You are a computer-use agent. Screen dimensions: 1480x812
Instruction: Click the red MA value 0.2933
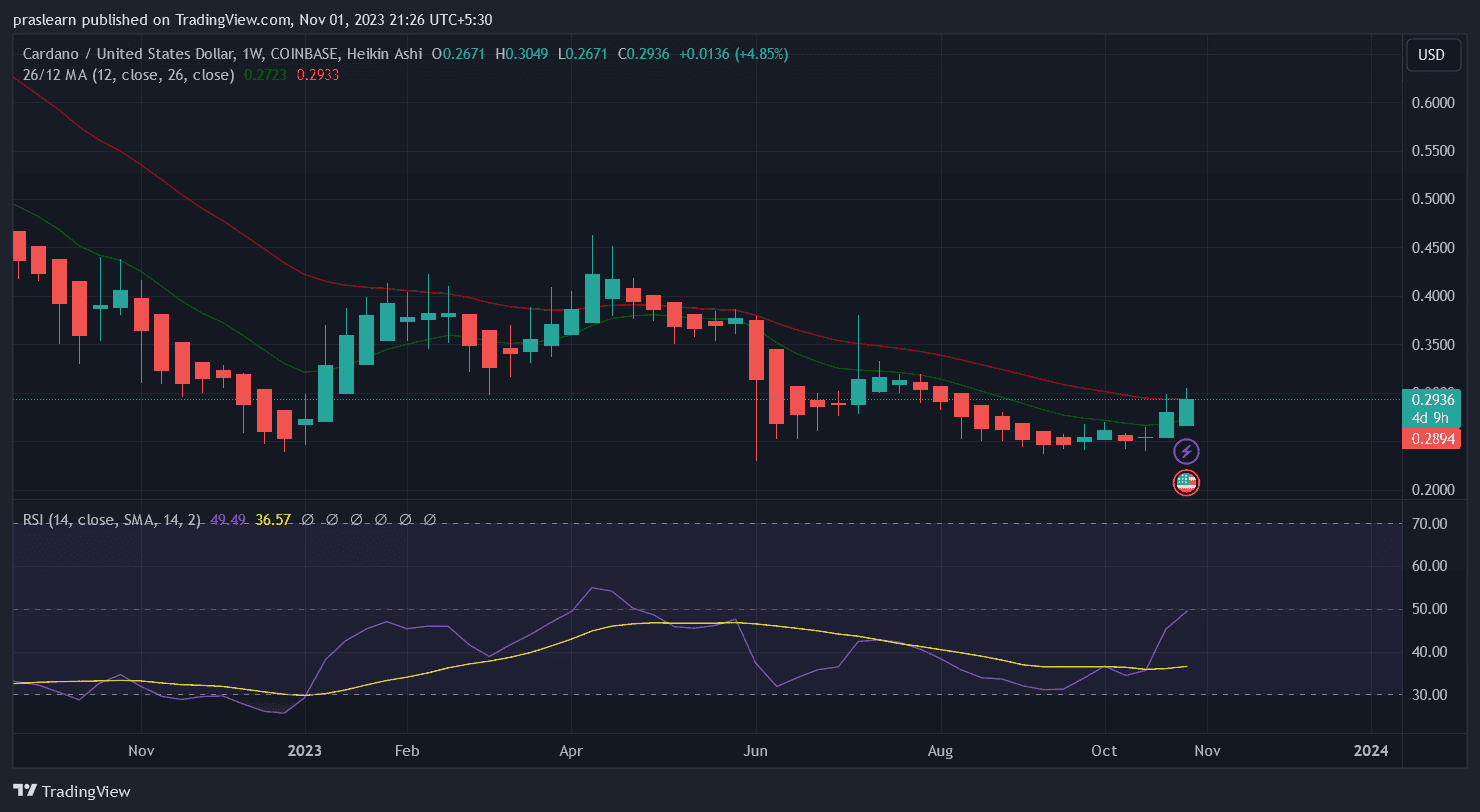click(x=318, y=75)
